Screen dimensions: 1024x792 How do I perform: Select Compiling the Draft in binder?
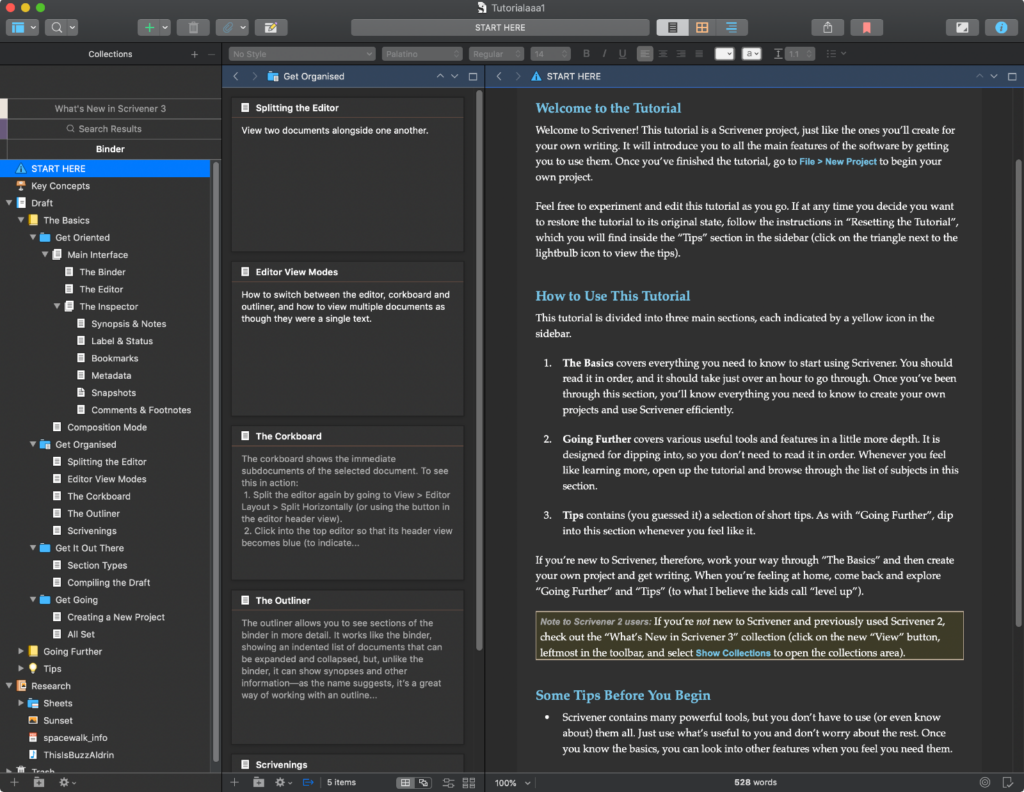pyautogui.click(x=106, y=582)
